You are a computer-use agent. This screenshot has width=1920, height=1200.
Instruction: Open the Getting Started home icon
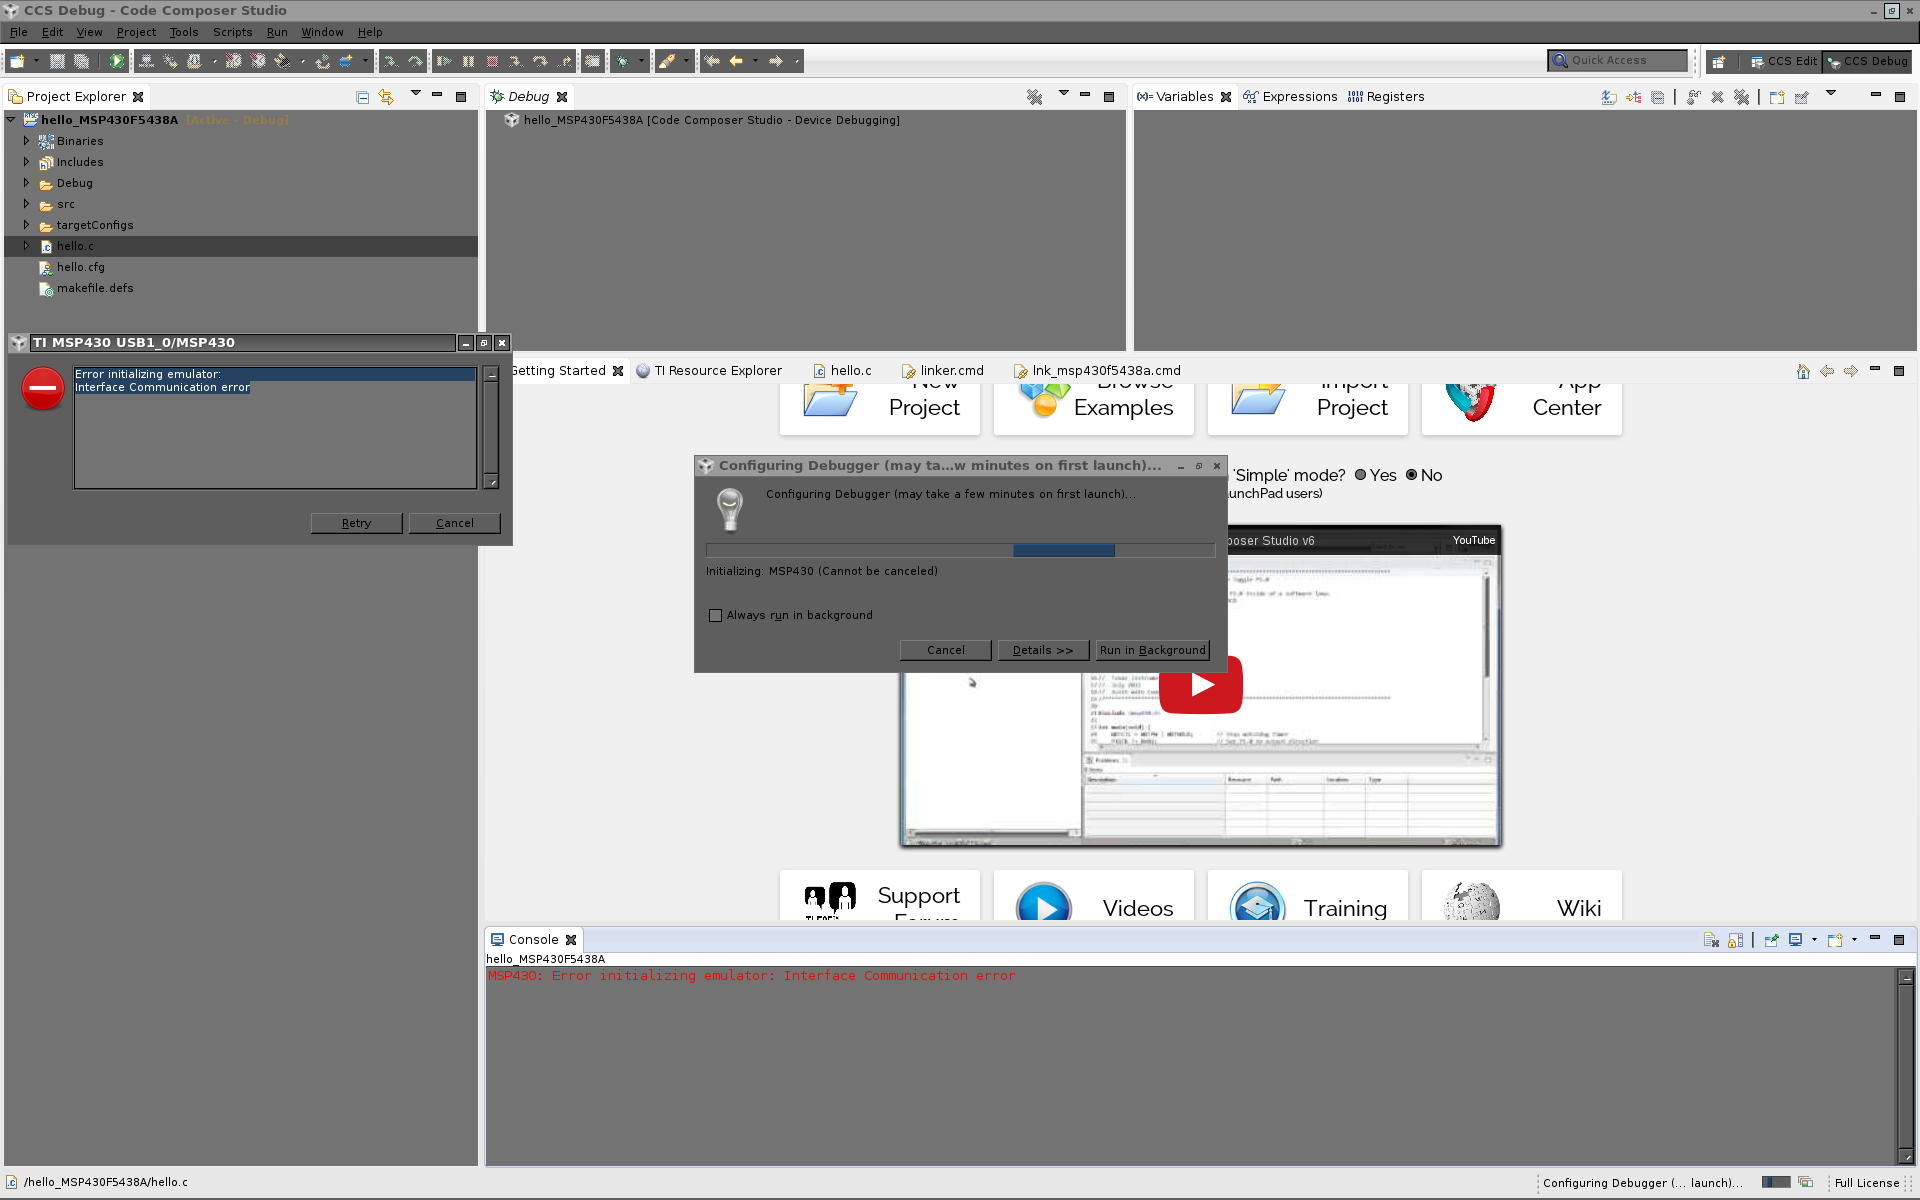(1802, 371)
